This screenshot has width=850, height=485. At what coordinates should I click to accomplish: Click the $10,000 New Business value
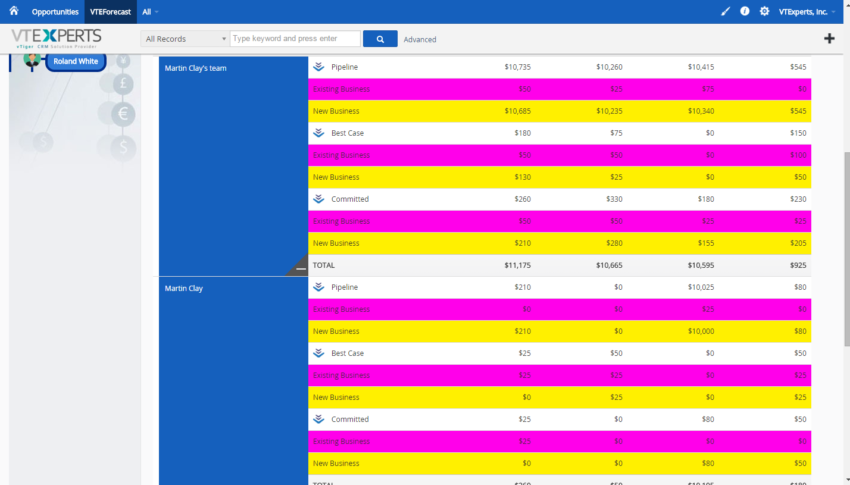(701, 331)
